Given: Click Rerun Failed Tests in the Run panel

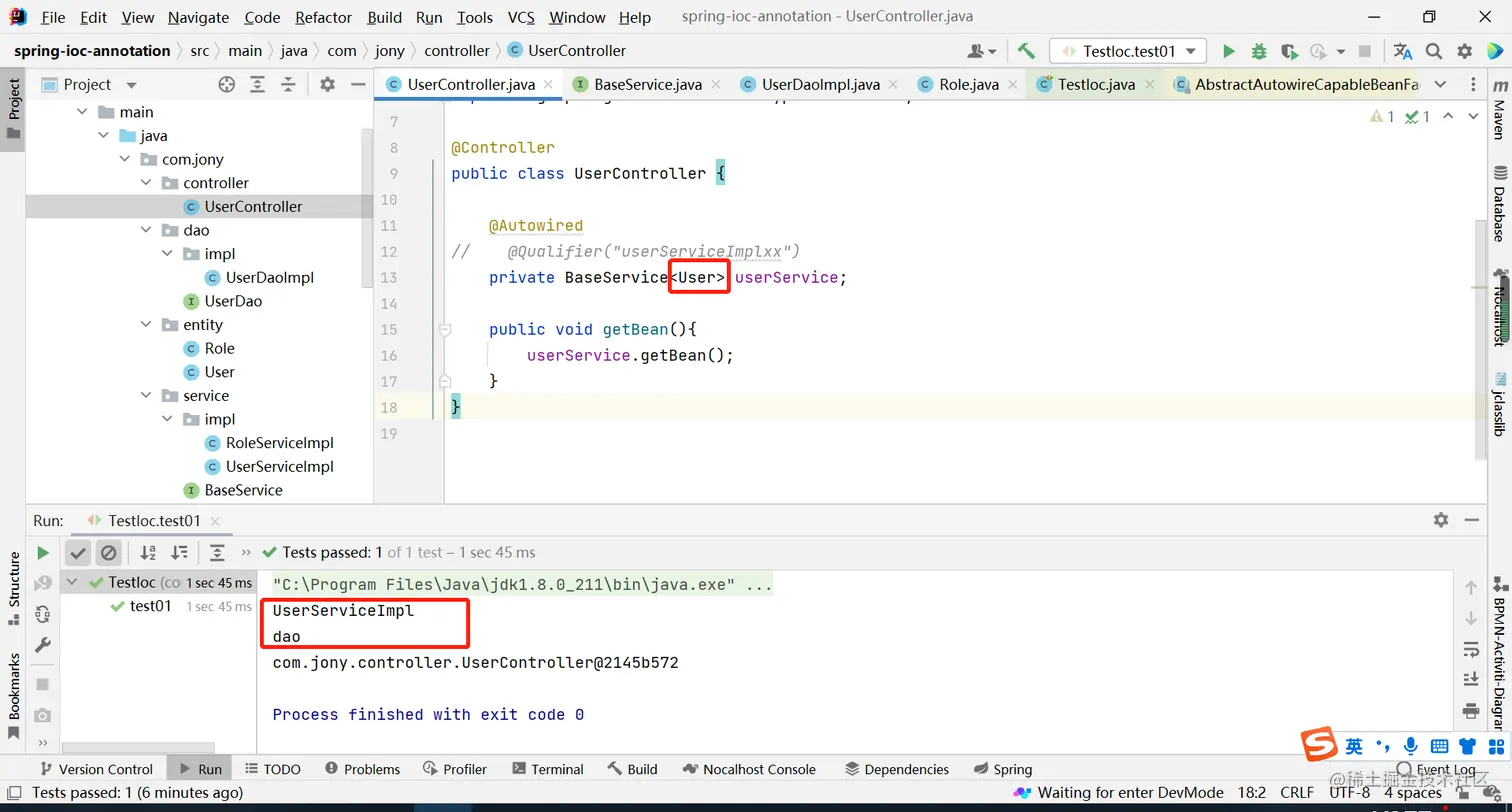Looking at the screenshot, I should click(43, 583).
